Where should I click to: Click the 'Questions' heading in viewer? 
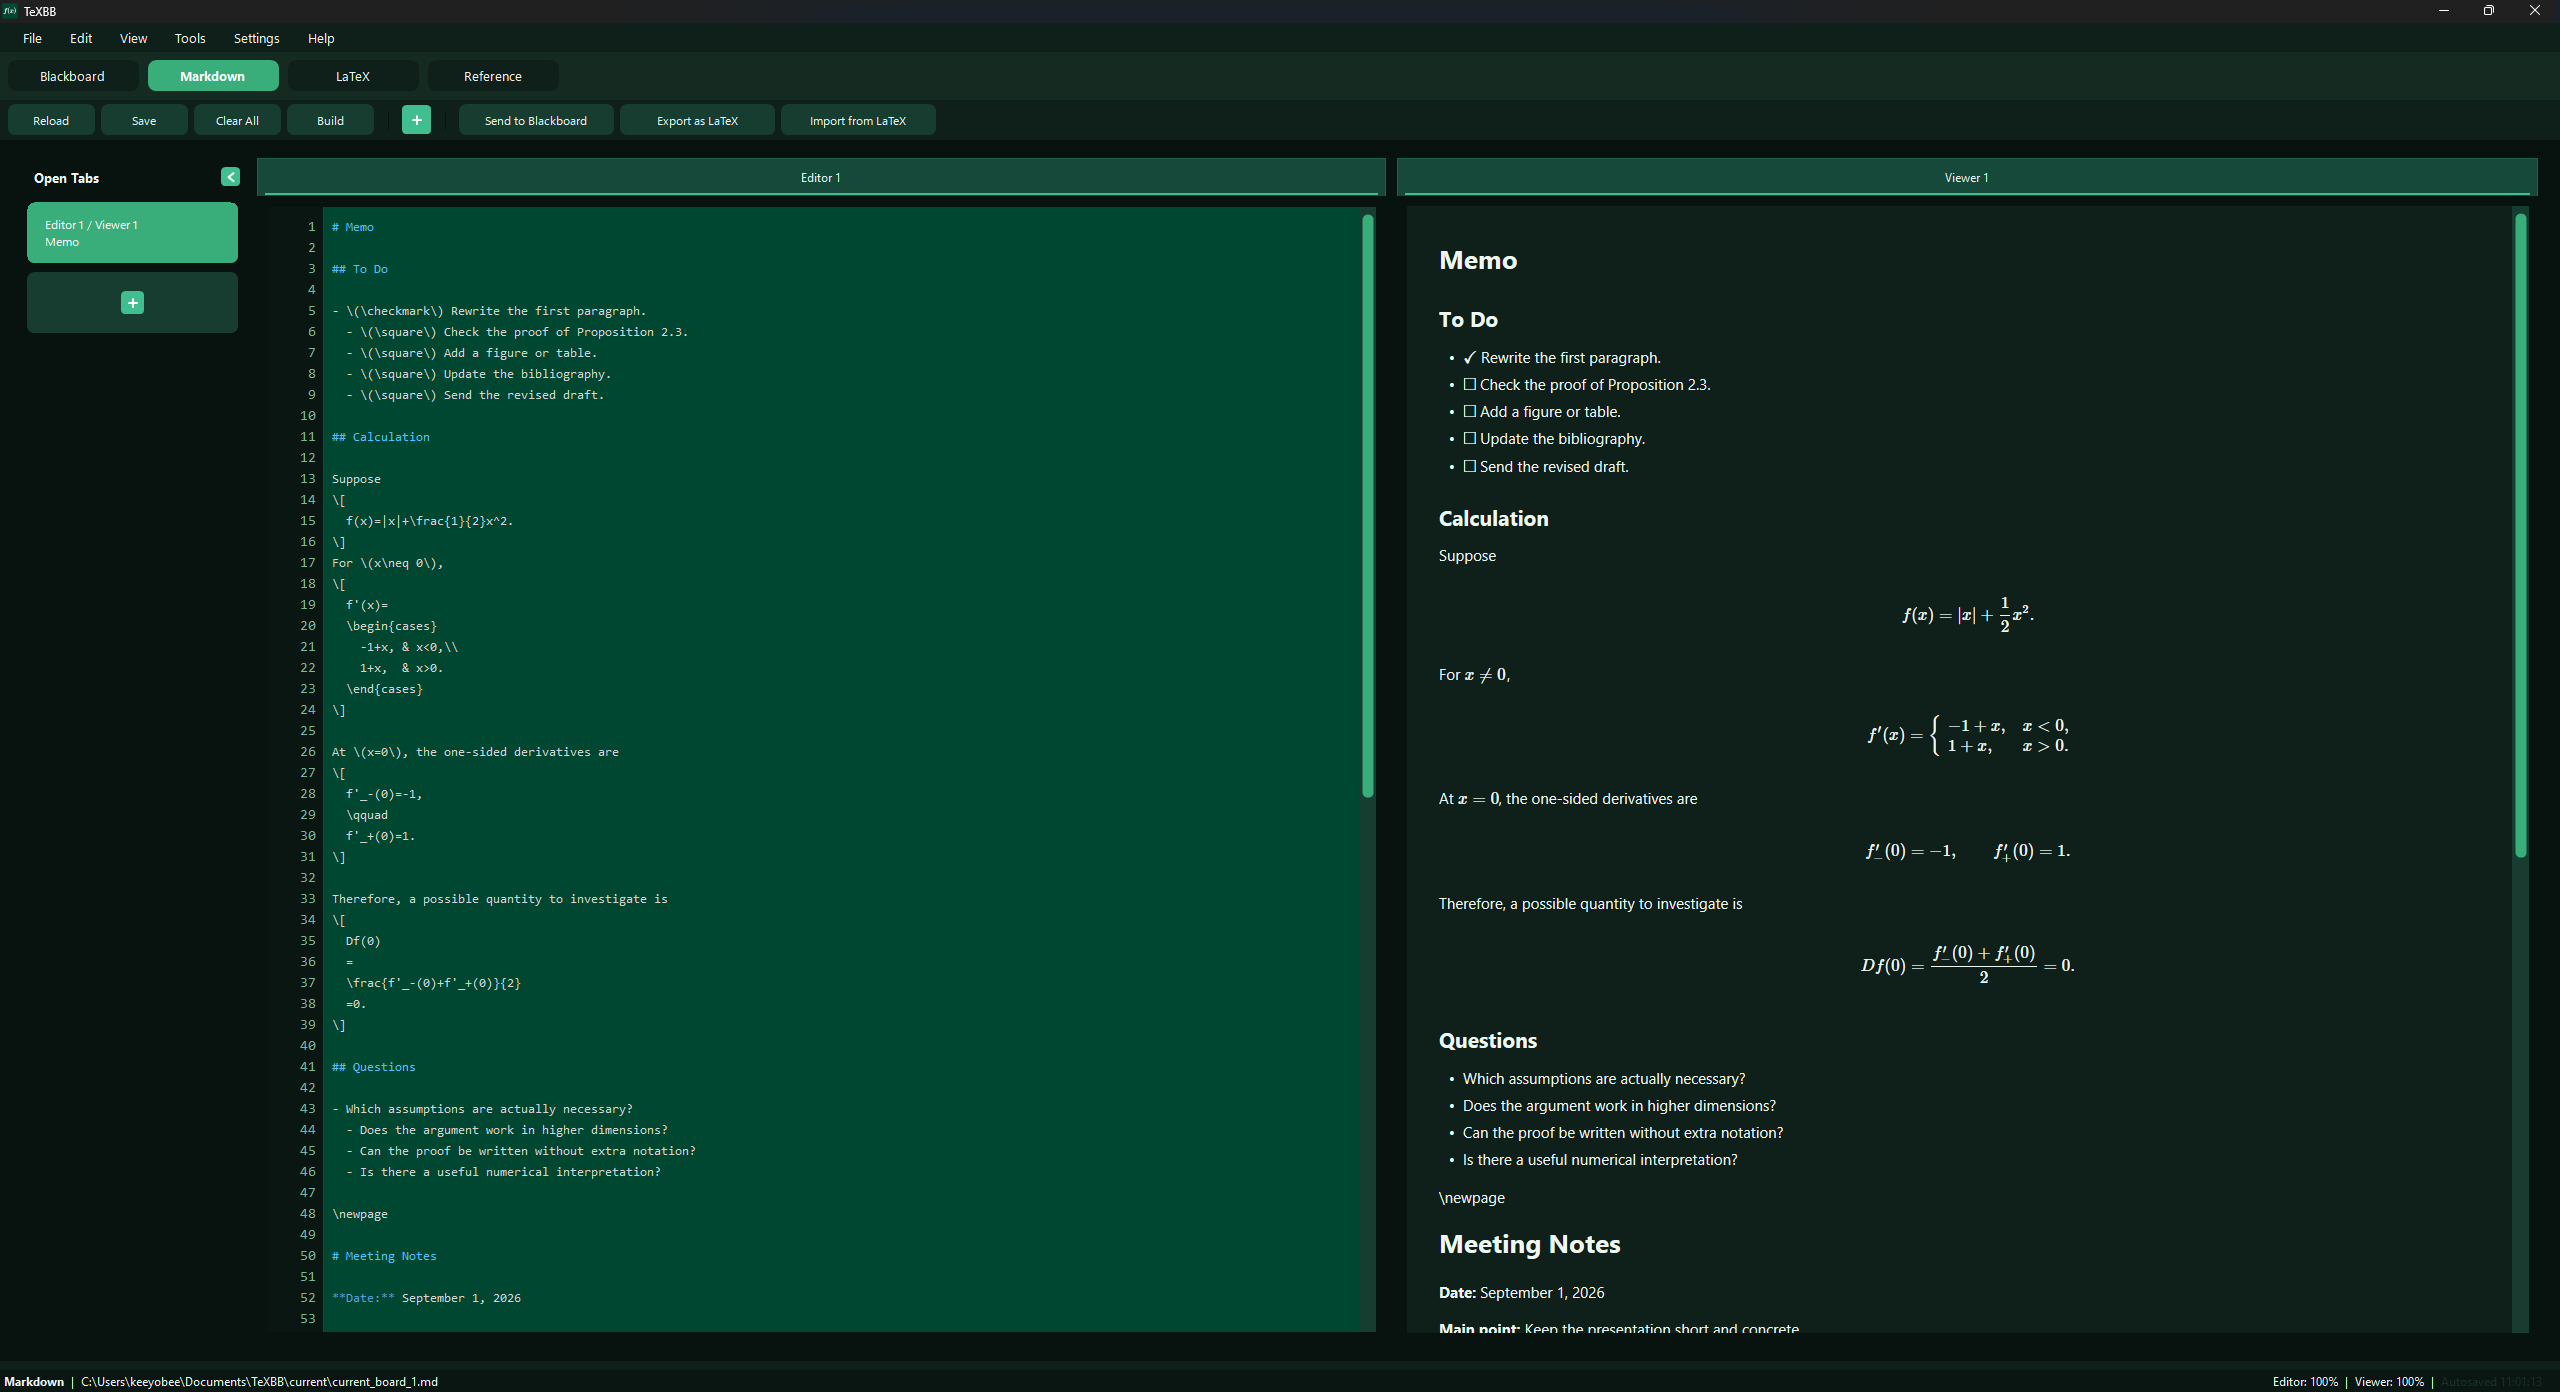[x=1488, y=1041]
